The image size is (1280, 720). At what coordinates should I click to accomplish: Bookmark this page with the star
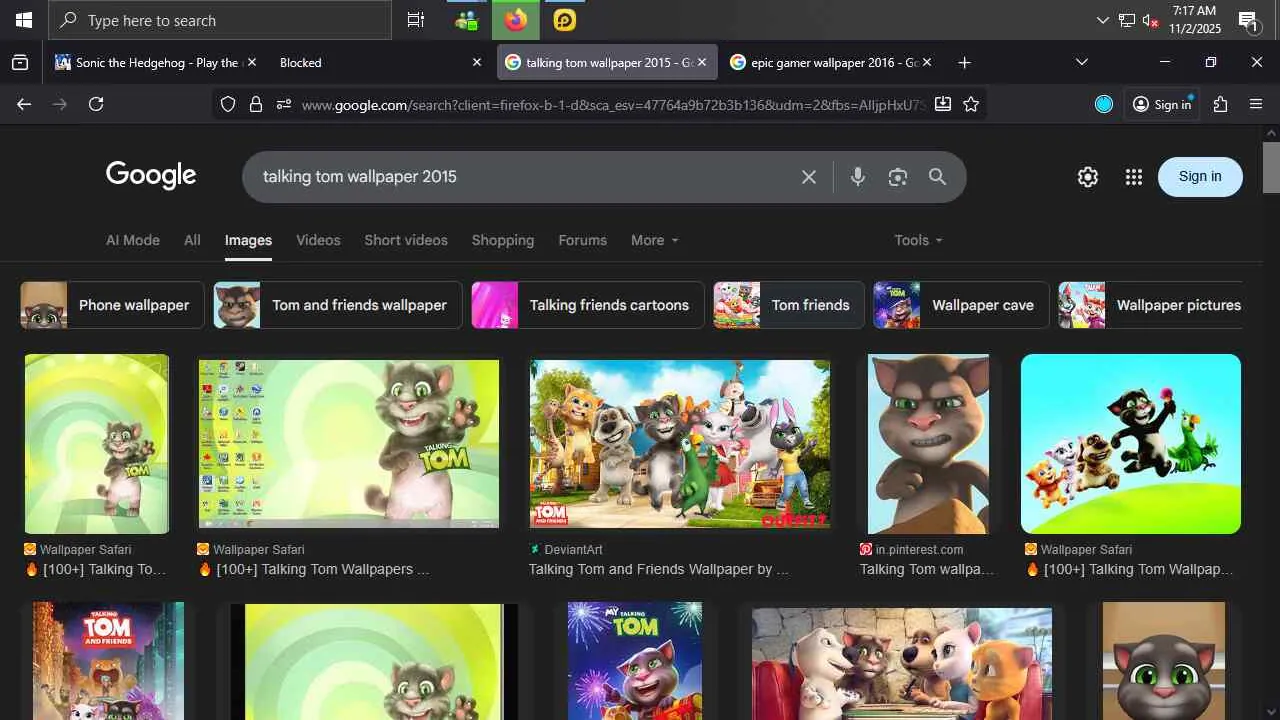point(971,104)
